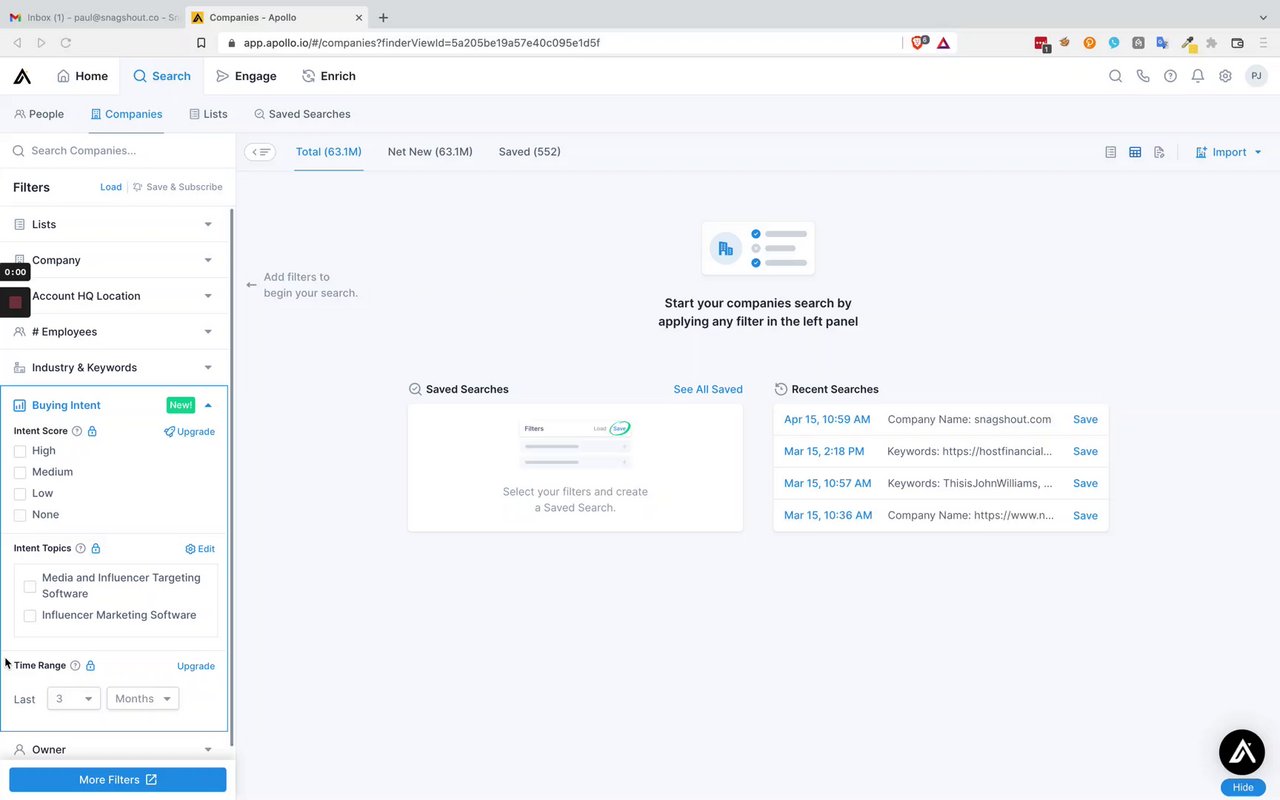This screenshot has height=800, width=1280.
Task: Check Influencer Marketing Software topic
Action: coord(30,616)
